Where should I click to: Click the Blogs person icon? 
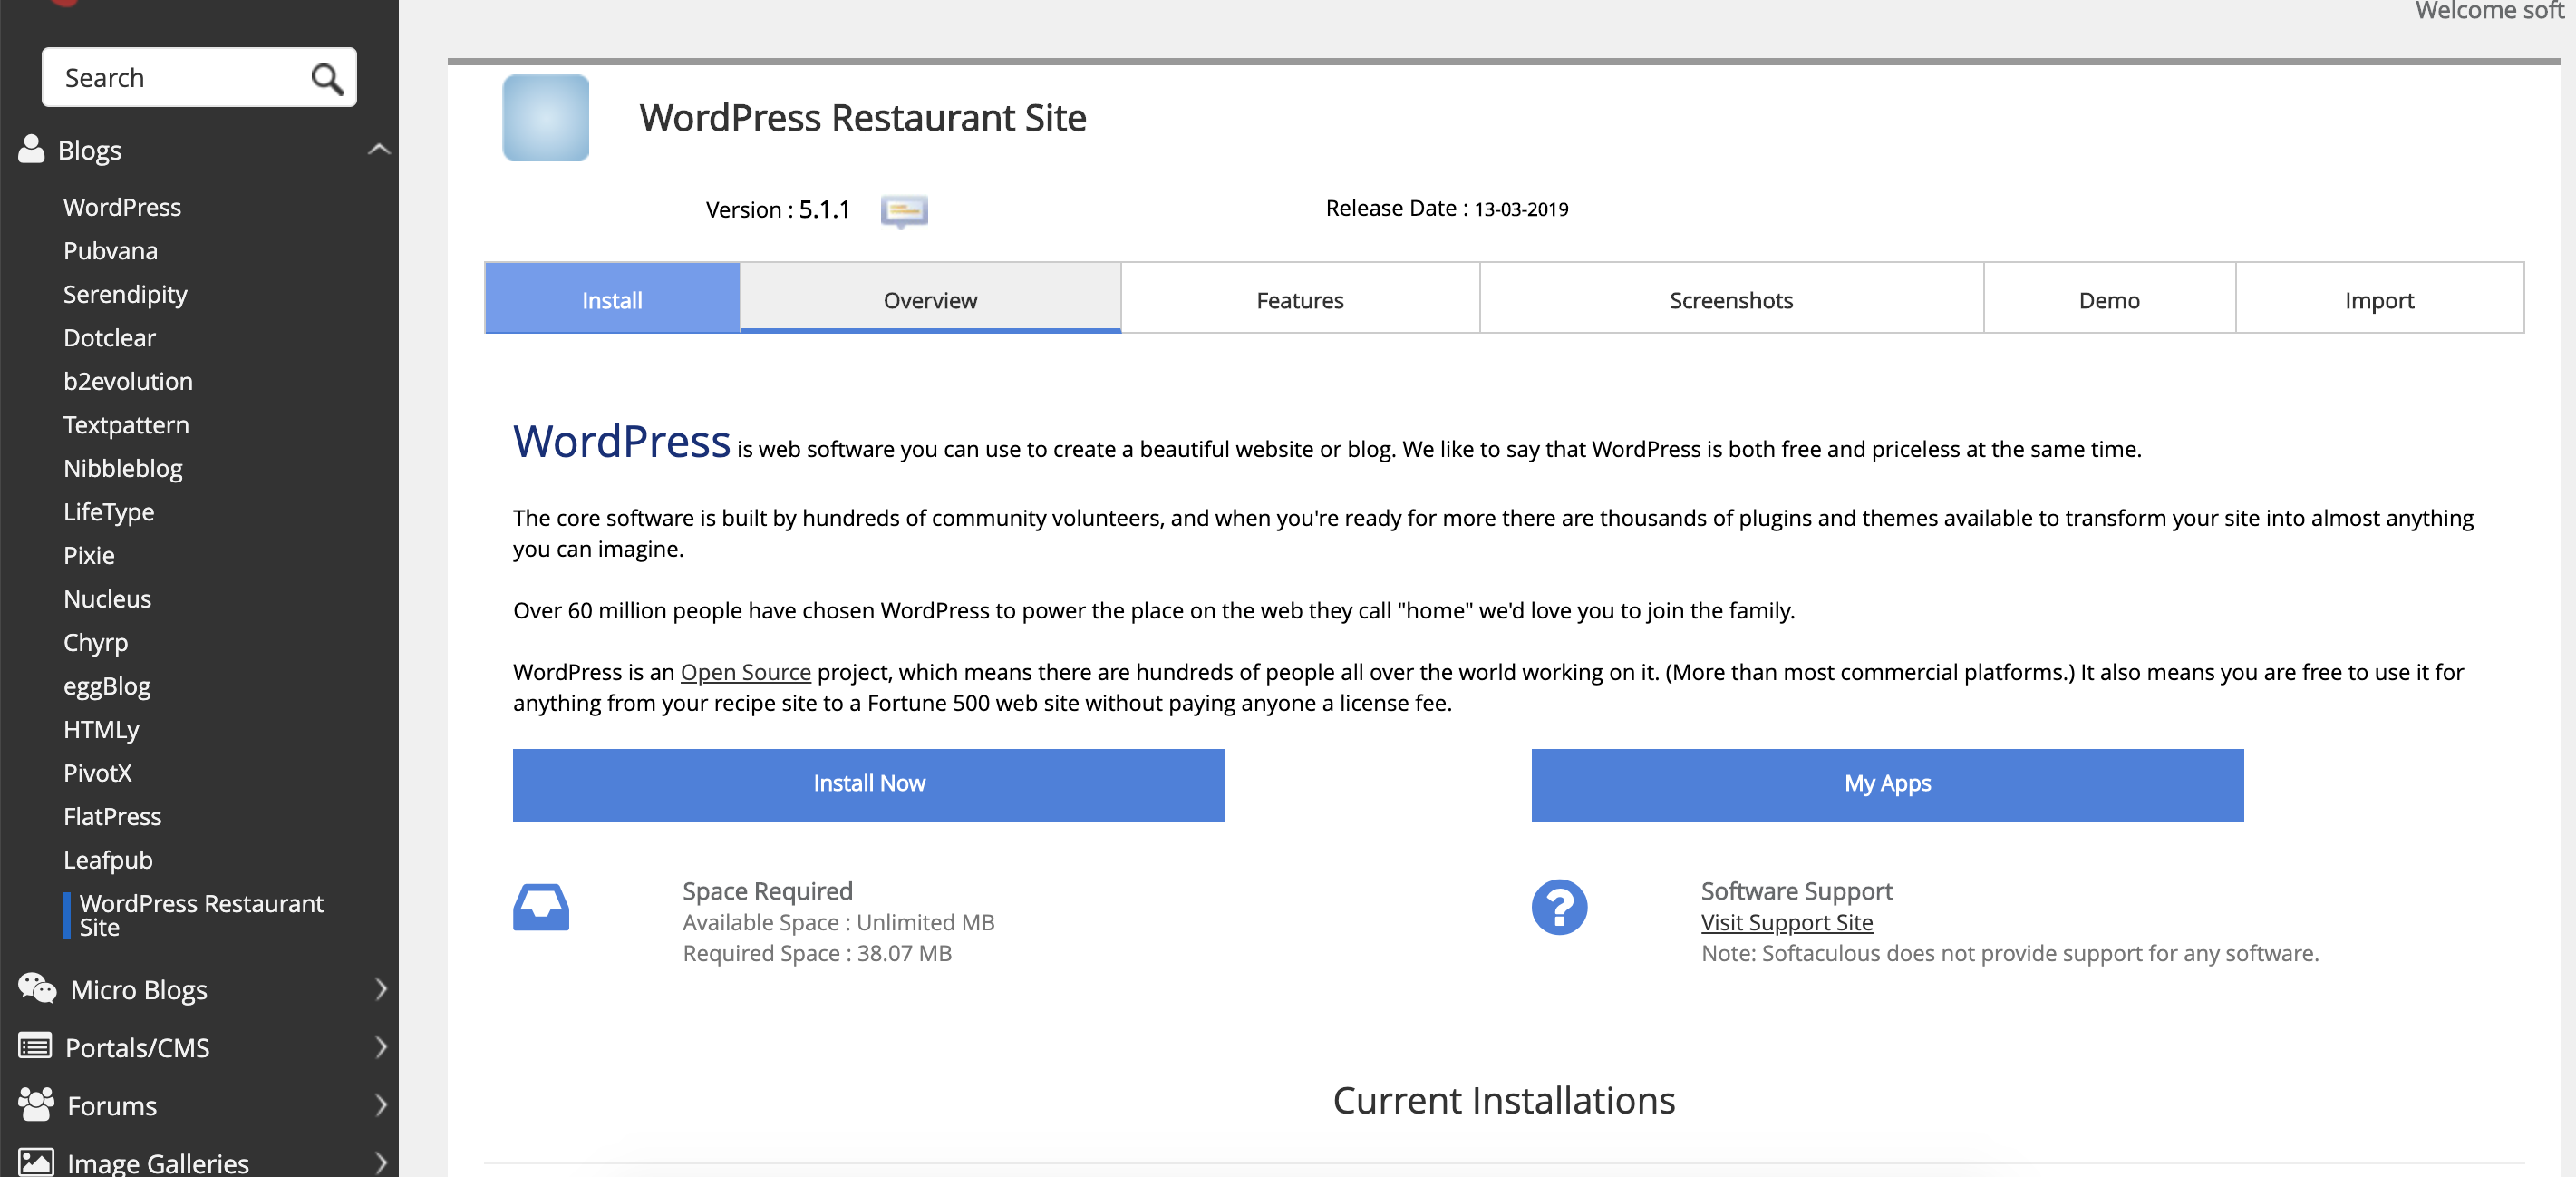tap(32, 149)
